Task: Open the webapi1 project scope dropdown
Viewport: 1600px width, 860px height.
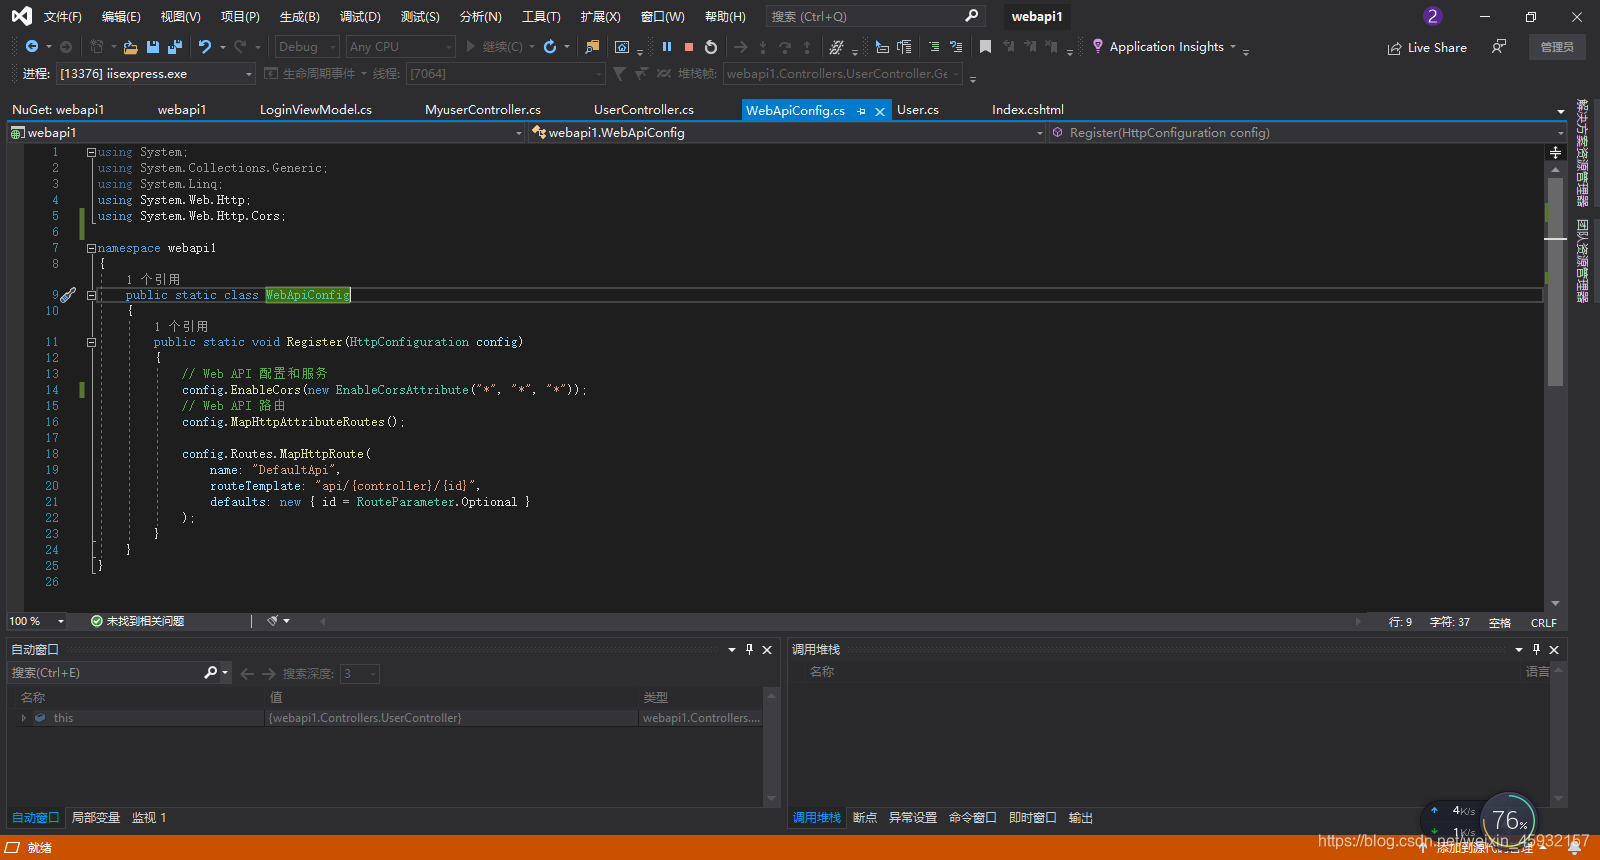Action: coord(266,132)
